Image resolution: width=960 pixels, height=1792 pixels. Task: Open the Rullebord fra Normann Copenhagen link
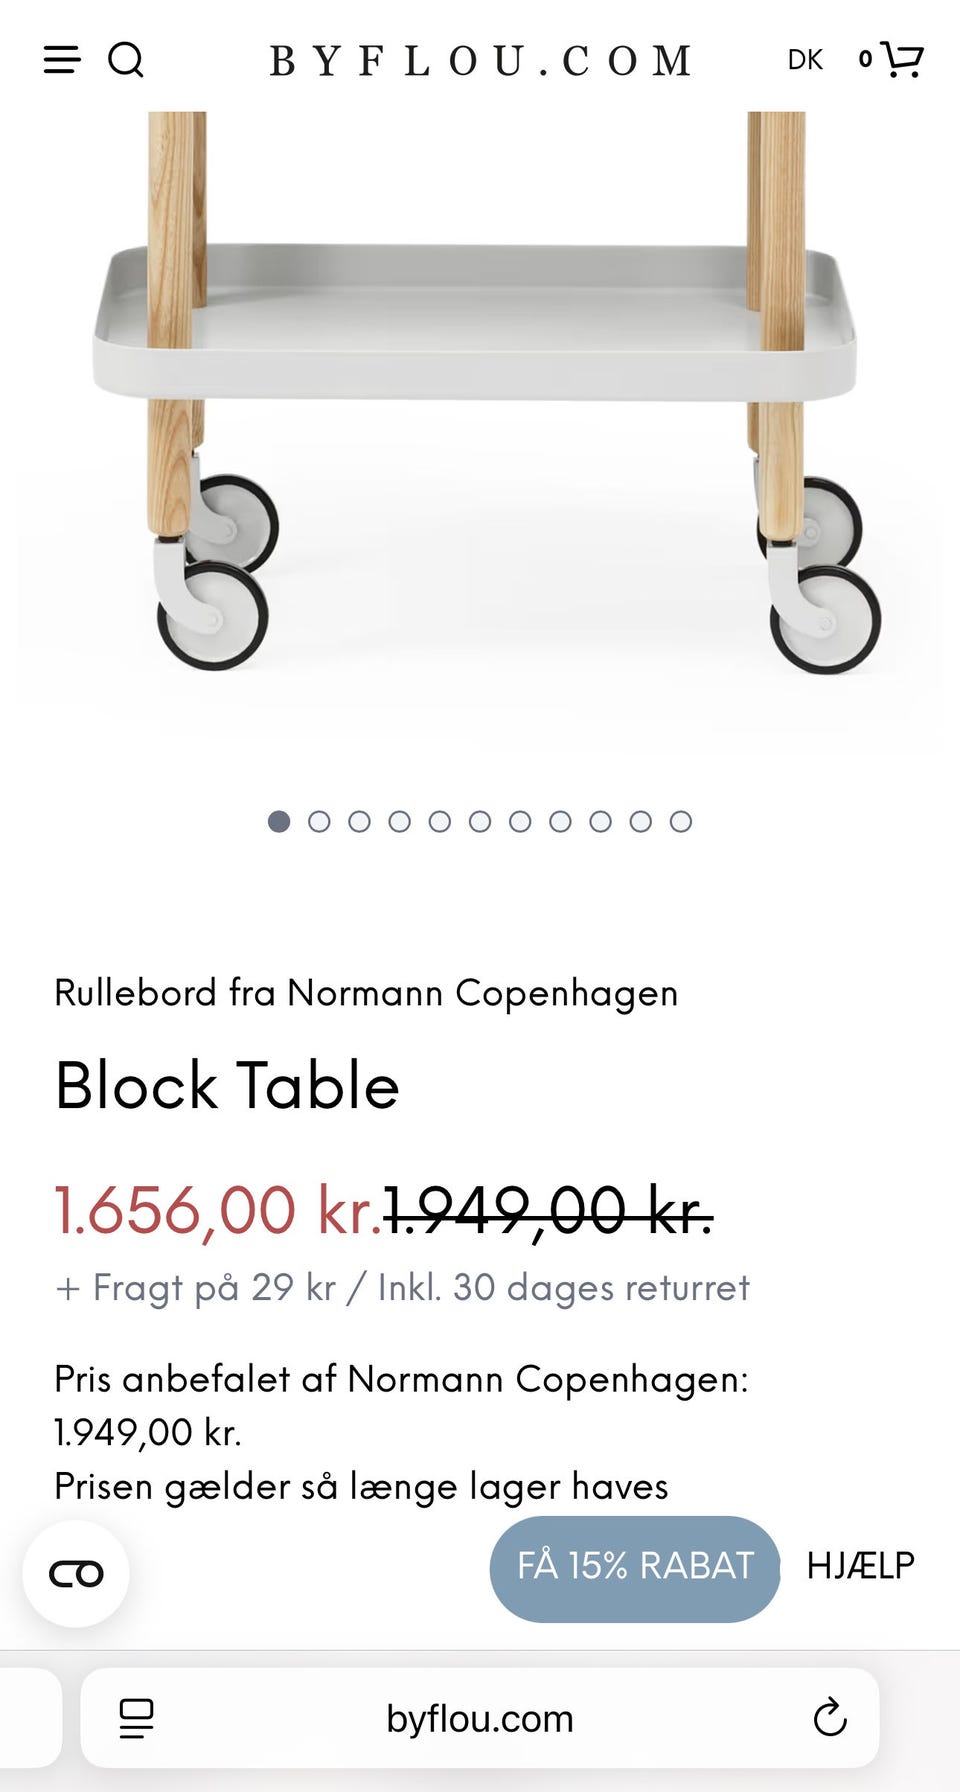tap(366, 993)
